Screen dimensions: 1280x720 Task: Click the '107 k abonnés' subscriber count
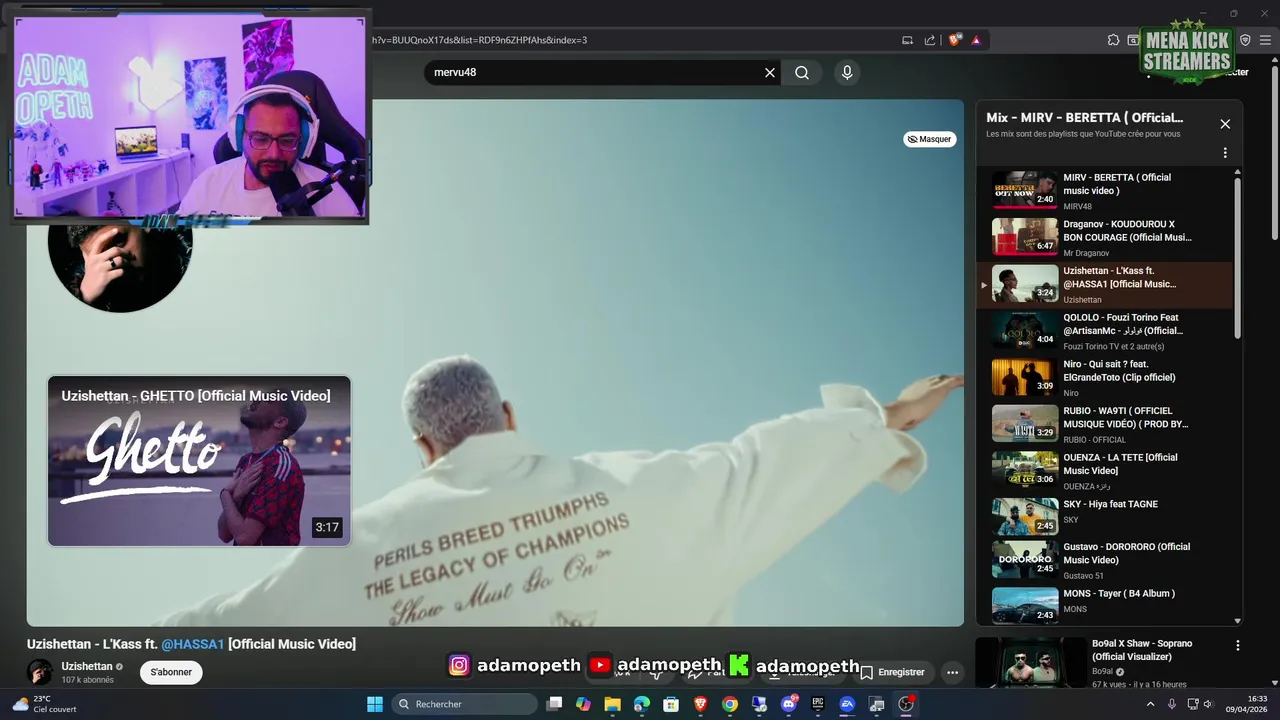click(x=87, y=680)
